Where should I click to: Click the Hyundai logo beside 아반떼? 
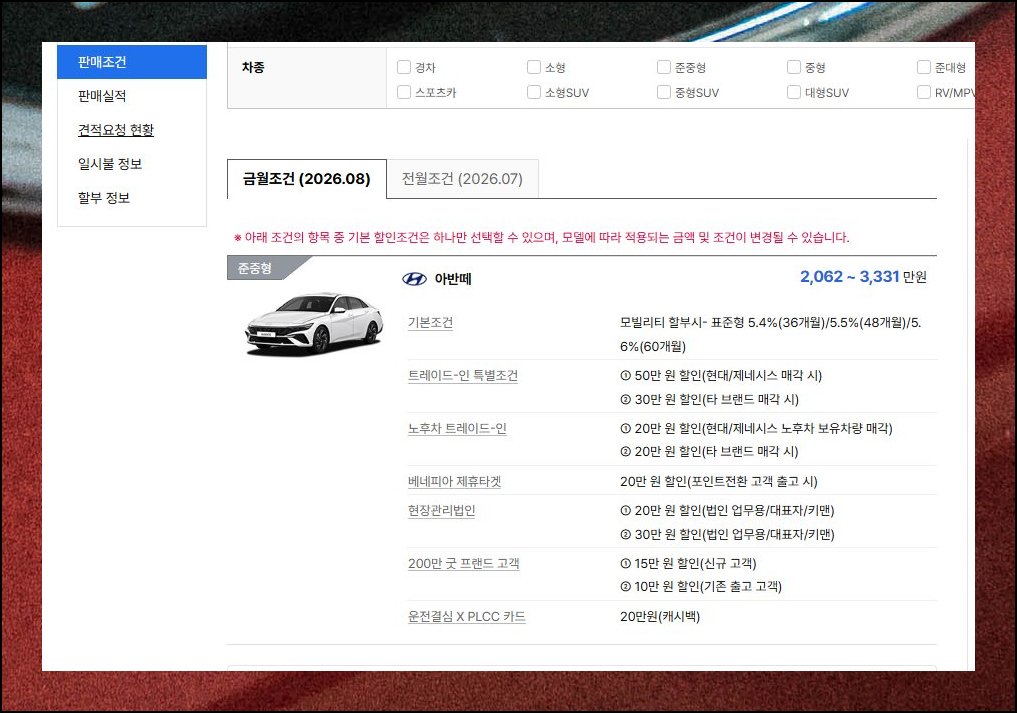(x=414, y=279)
